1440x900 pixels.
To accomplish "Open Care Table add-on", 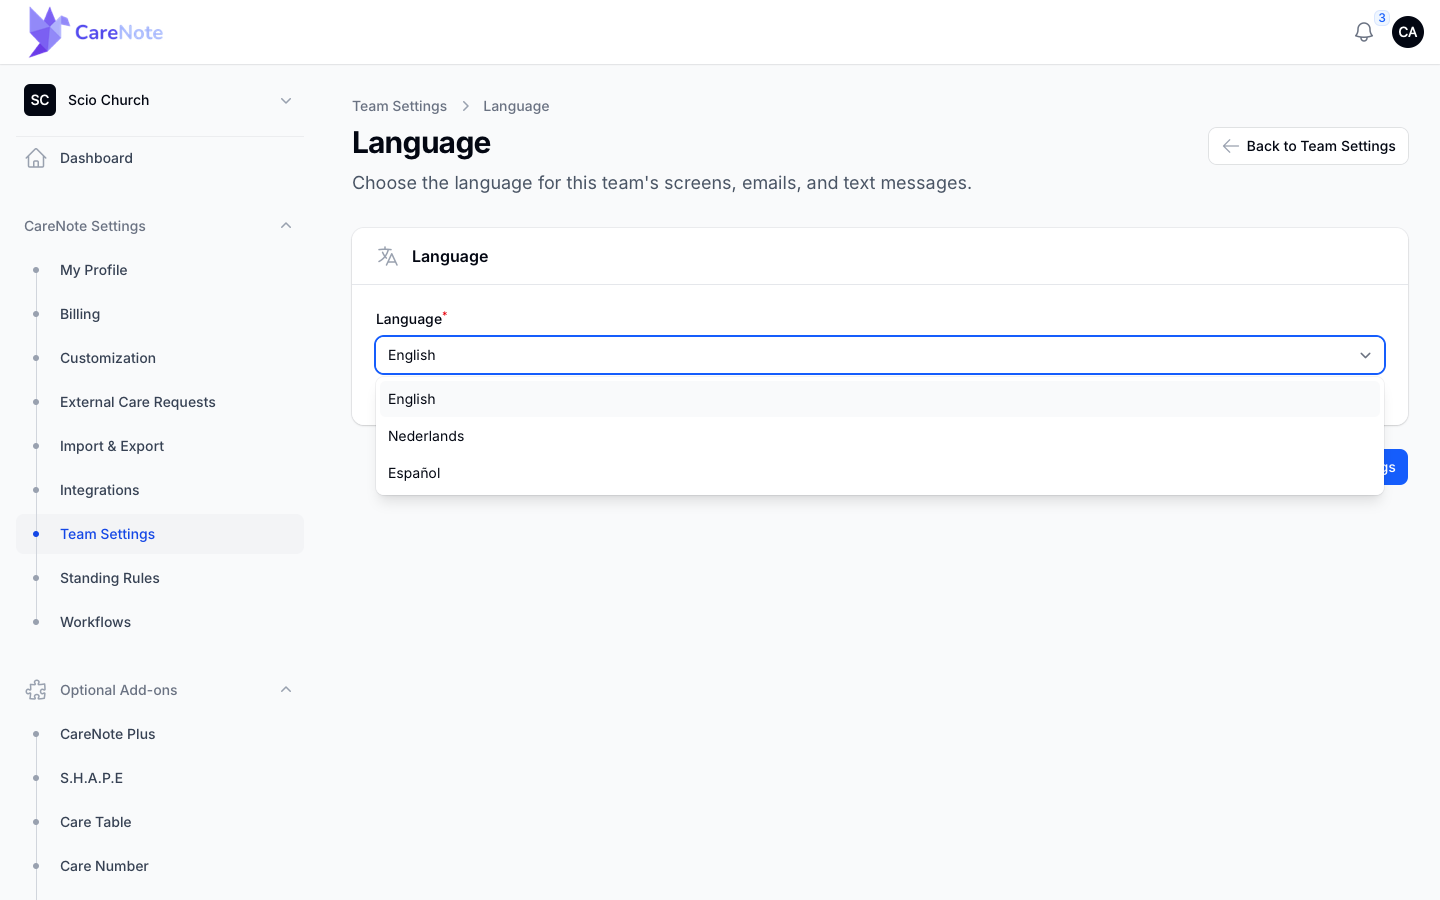I will tap(160, 822).
